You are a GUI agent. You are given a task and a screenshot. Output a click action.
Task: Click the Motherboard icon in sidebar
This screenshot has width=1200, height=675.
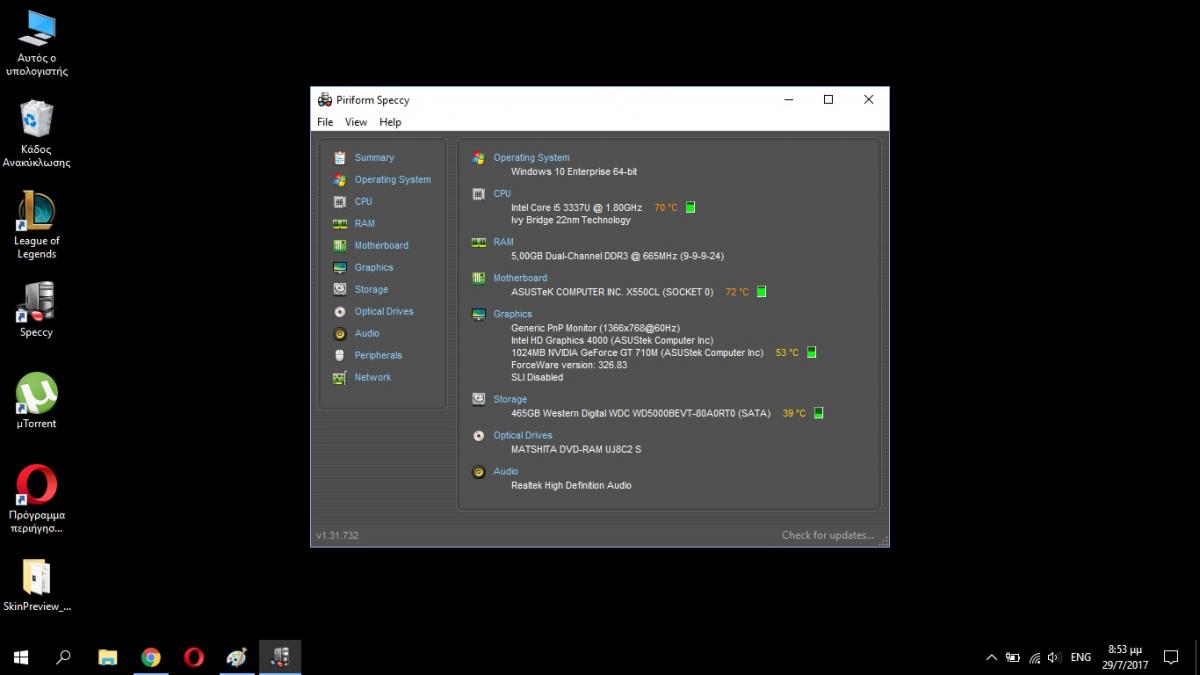point(340,246)
